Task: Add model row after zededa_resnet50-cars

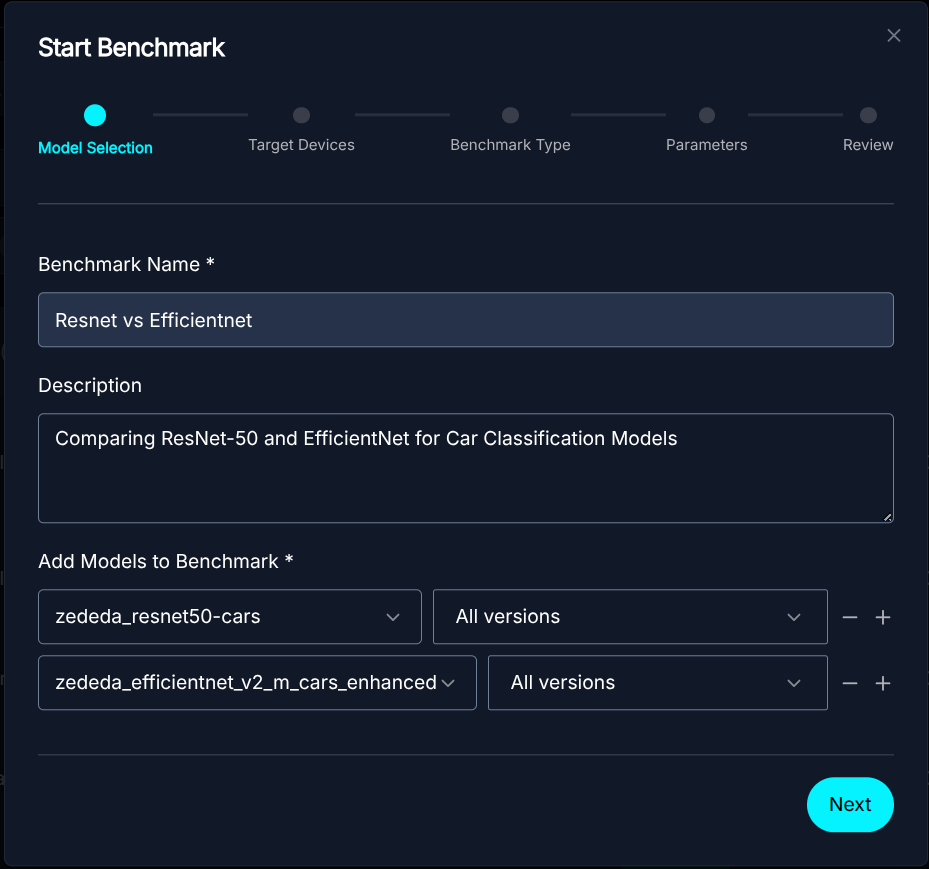Action: (x=883, y=618)
